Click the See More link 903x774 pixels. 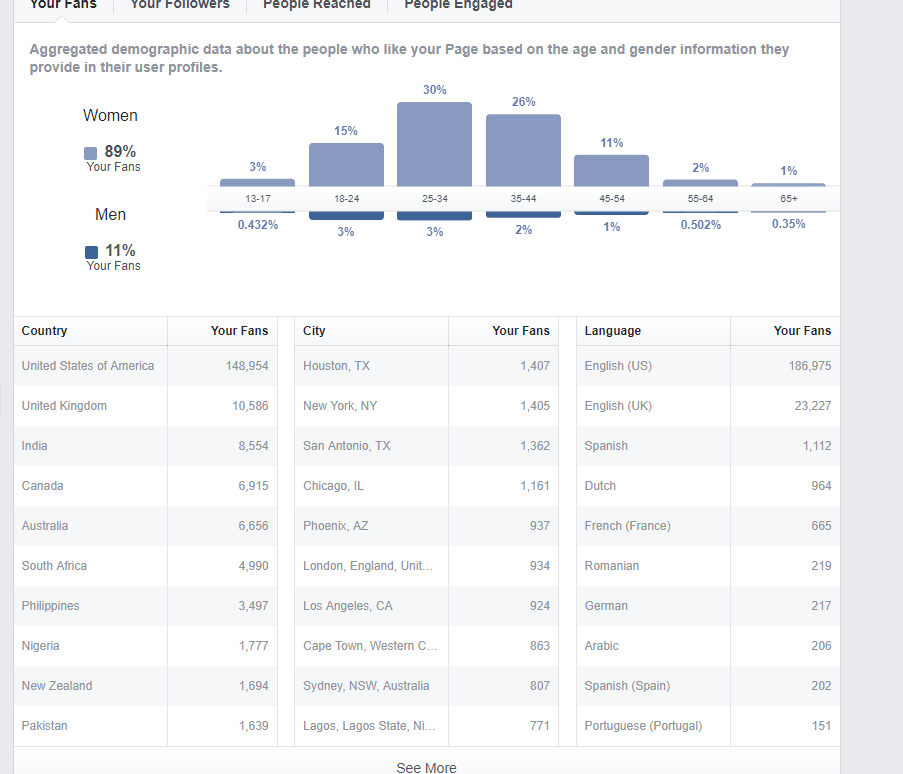click(x=426, y=767)
